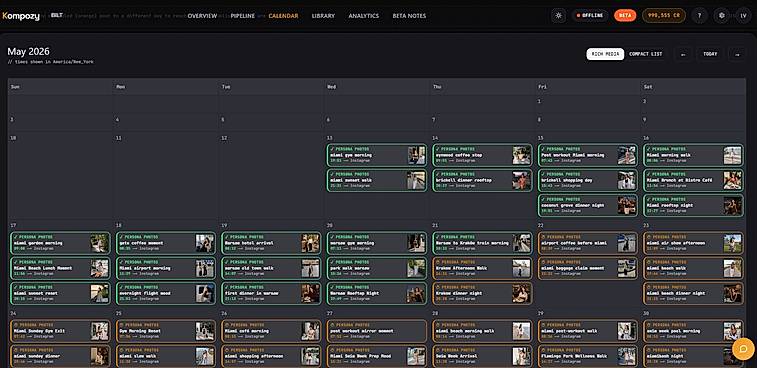Open the 'Warsaw hotel arrival' card
757x368 pixels.
pos(271,243)
